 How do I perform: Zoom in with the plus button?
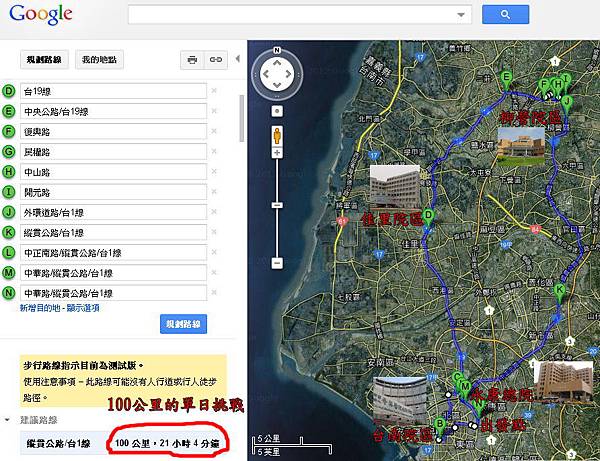click(x=277, y=153)
